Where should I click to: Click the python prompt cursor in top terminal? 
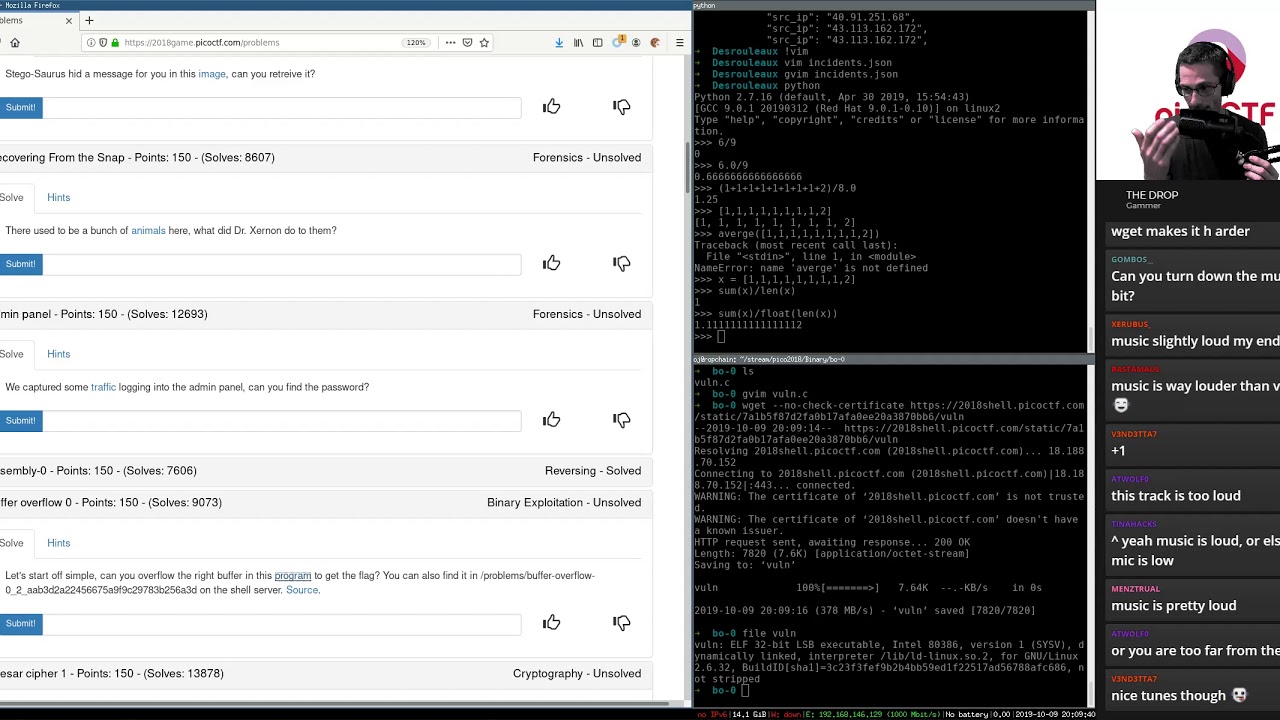click(721, 337)
